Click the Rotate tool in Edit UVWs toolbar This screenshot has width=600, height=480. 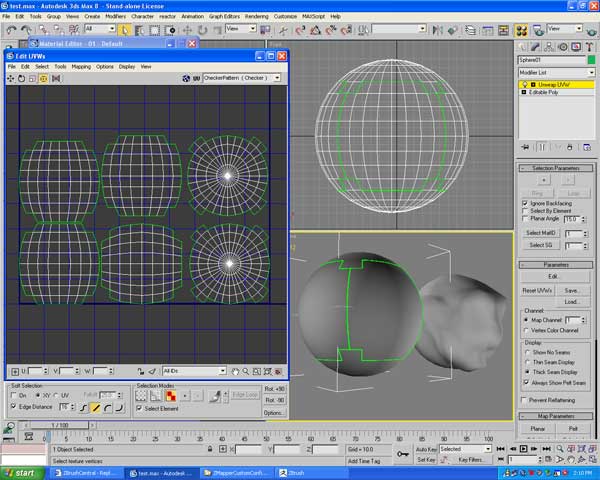click(x=21, y=78)
